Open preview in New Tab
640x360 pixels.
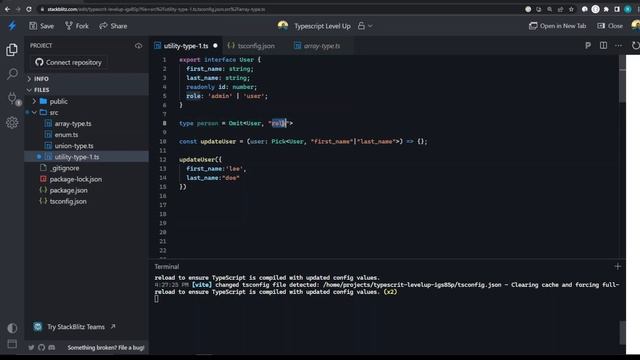coord(557,26)
